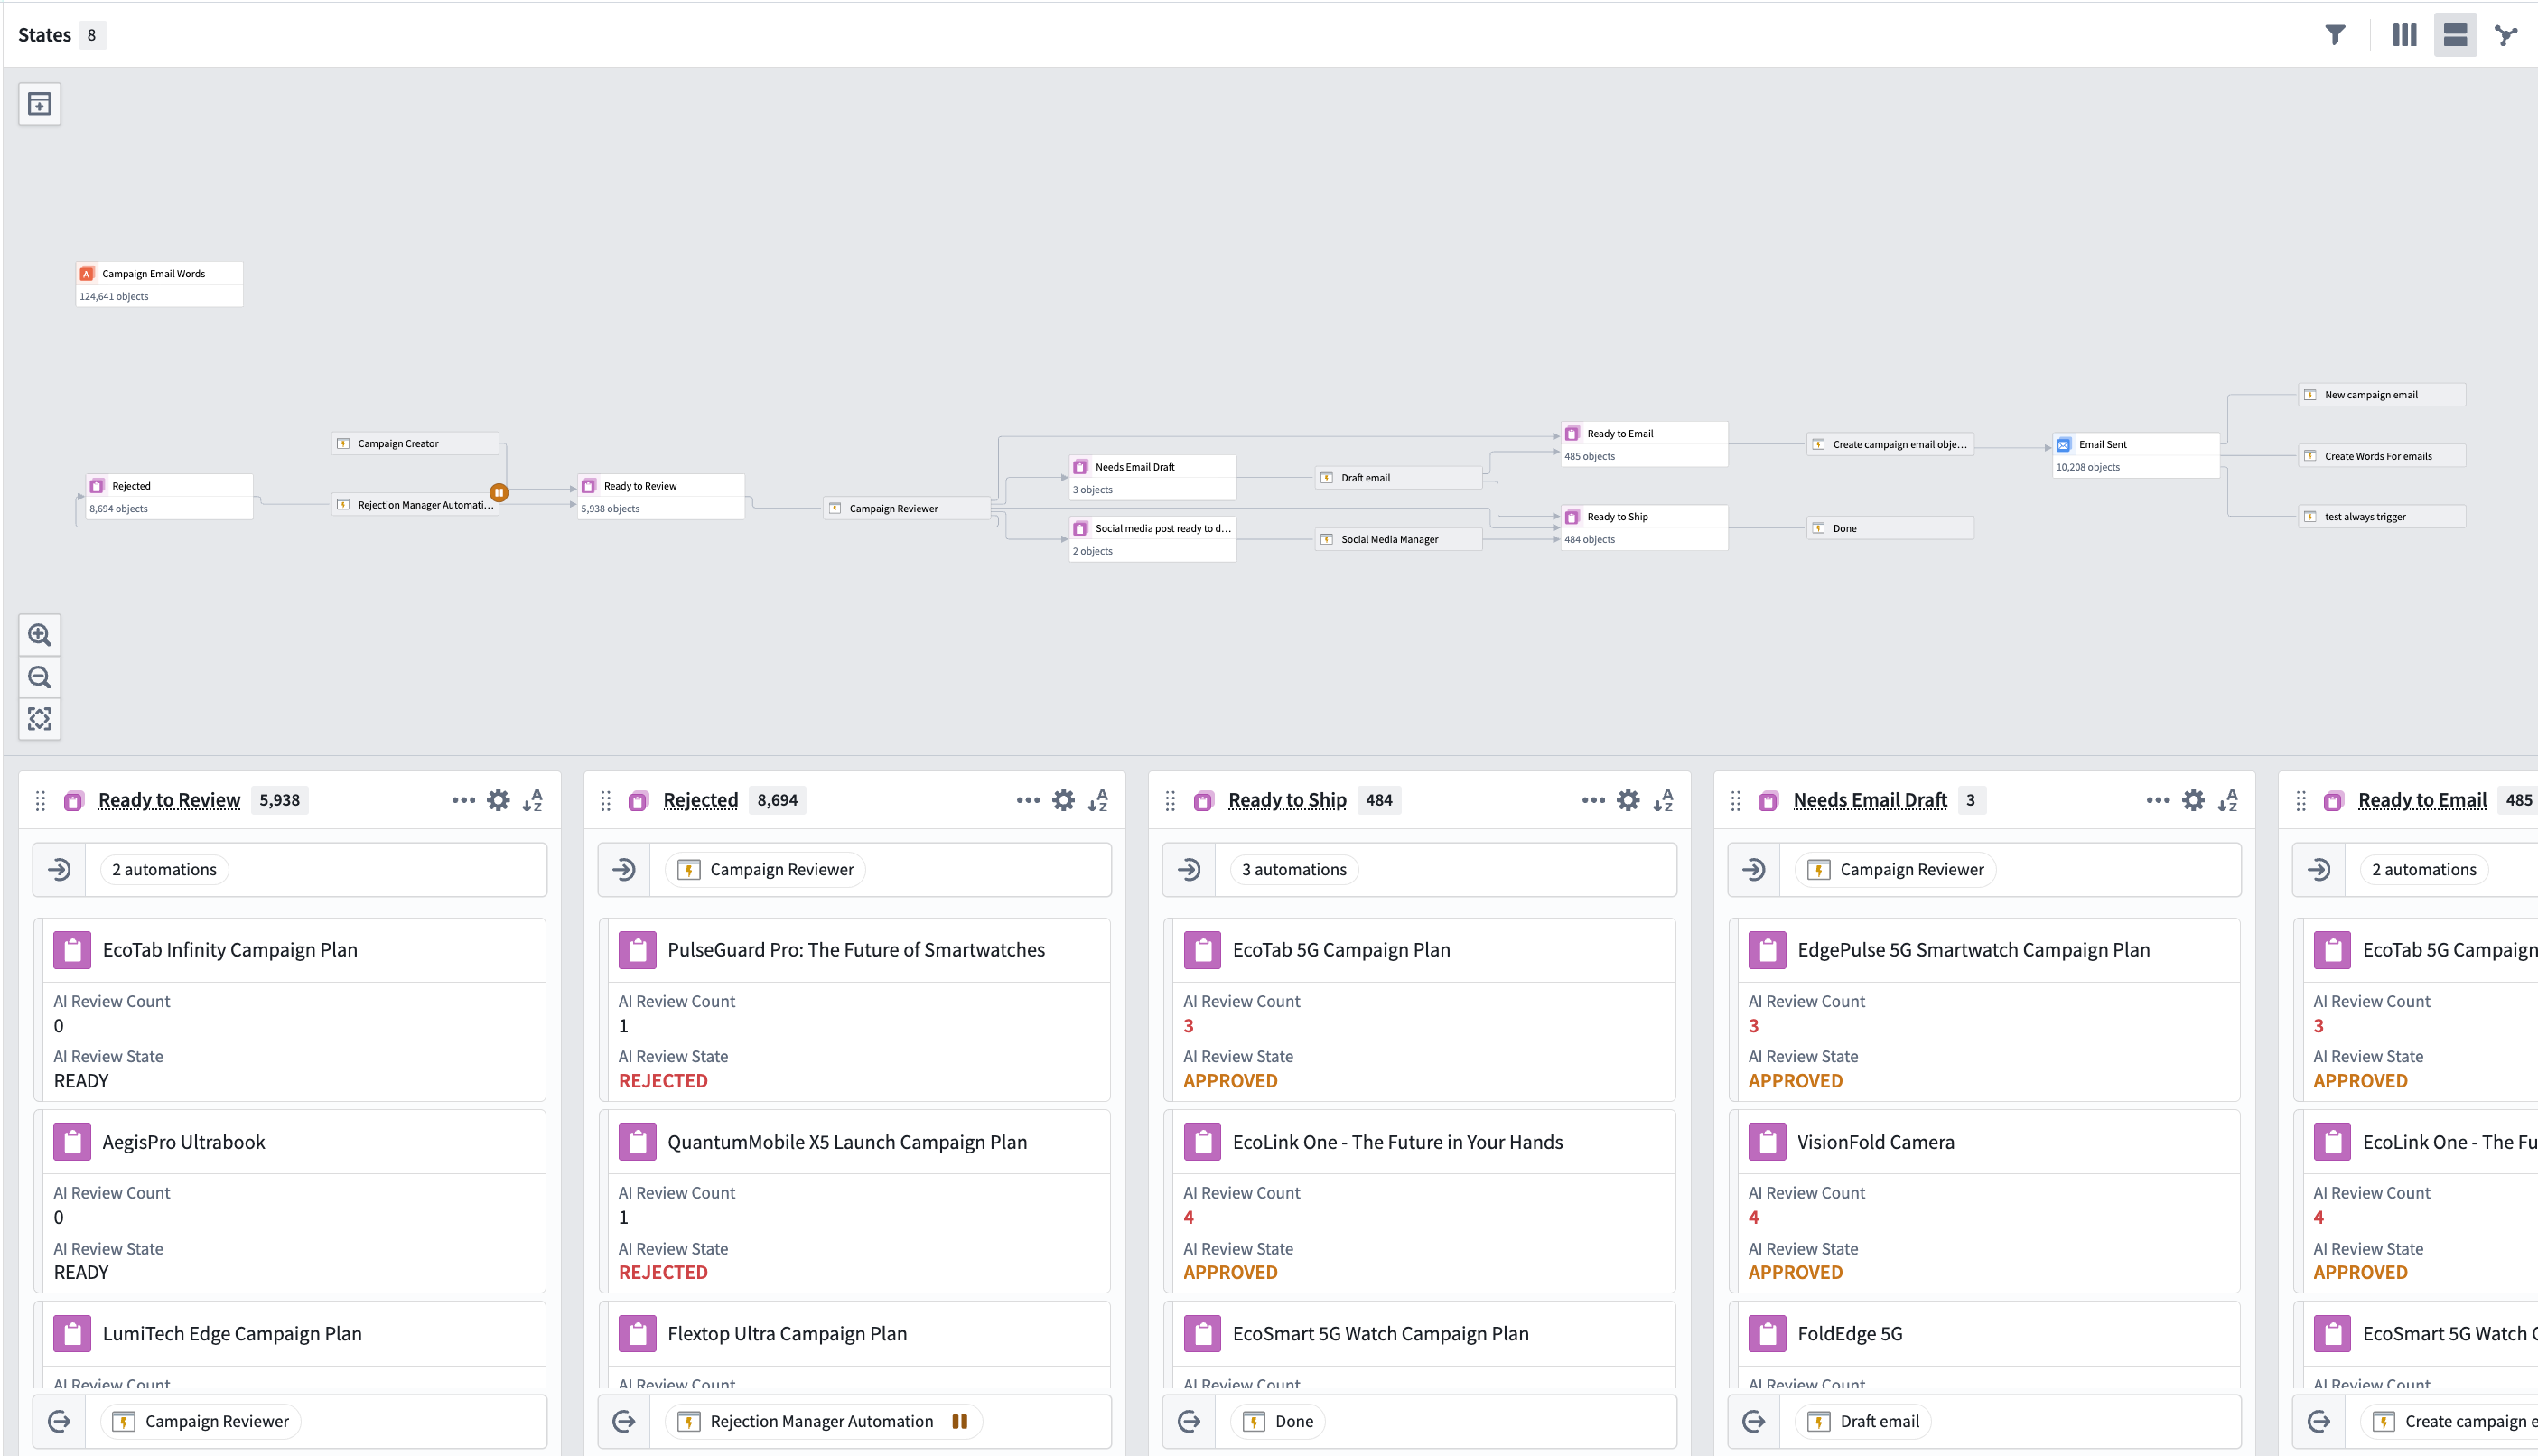Screen dimensions: 2538x1456
Task: Select the EcoTab 5G Campaign Plan card
Action: click(x=1340, y=949)
